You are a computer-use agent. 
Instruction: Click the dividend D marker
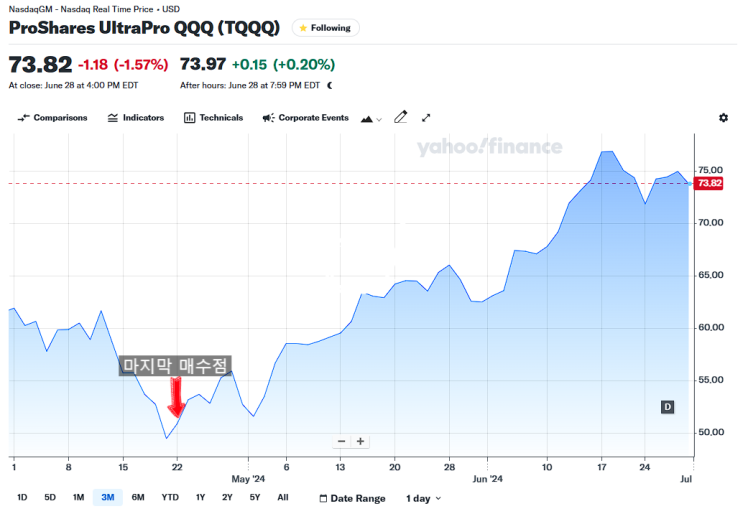667,407
